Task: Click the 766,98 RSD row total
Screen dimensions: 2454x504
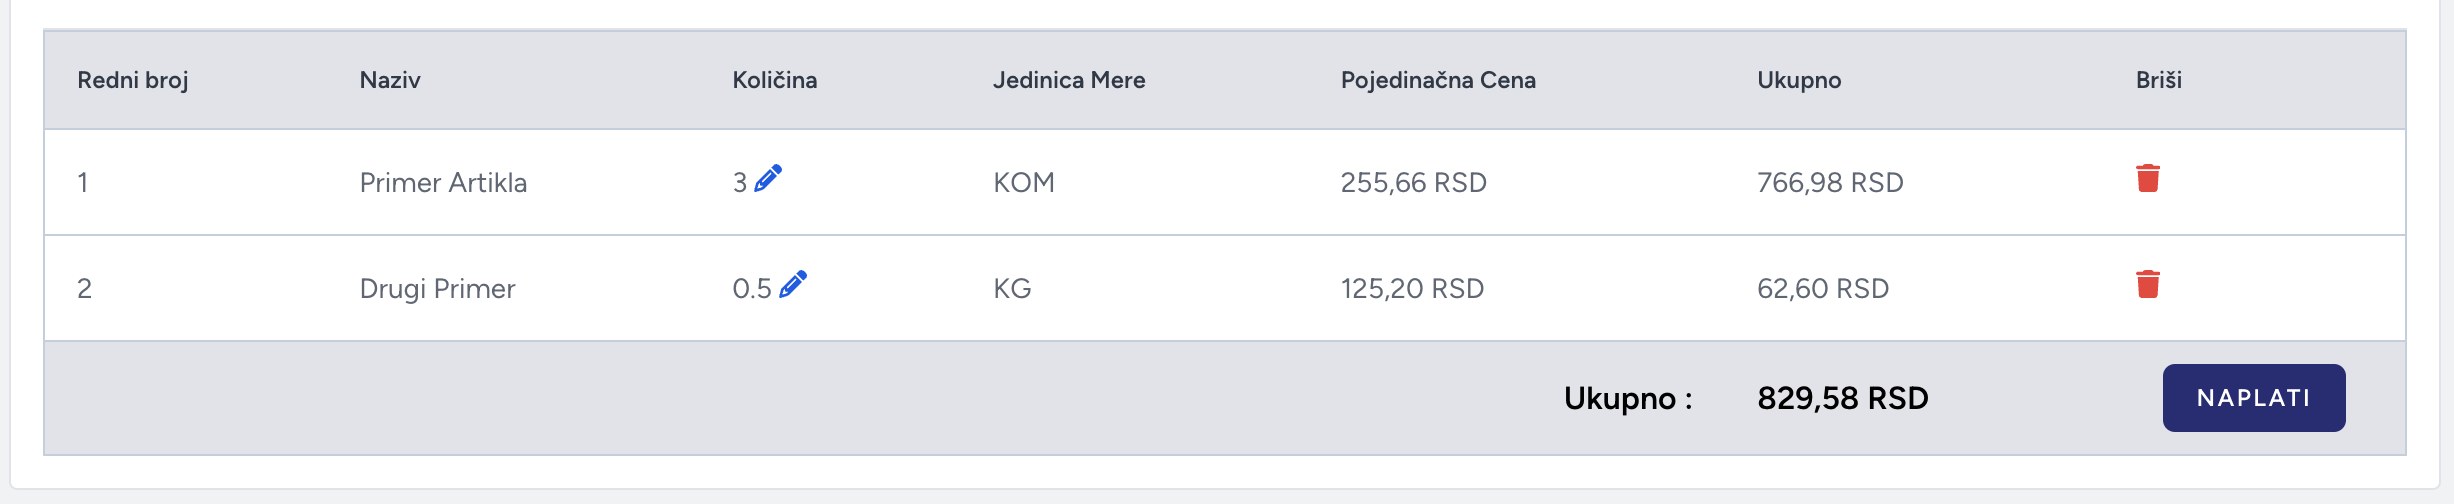Action: [x=1830, y=182]
